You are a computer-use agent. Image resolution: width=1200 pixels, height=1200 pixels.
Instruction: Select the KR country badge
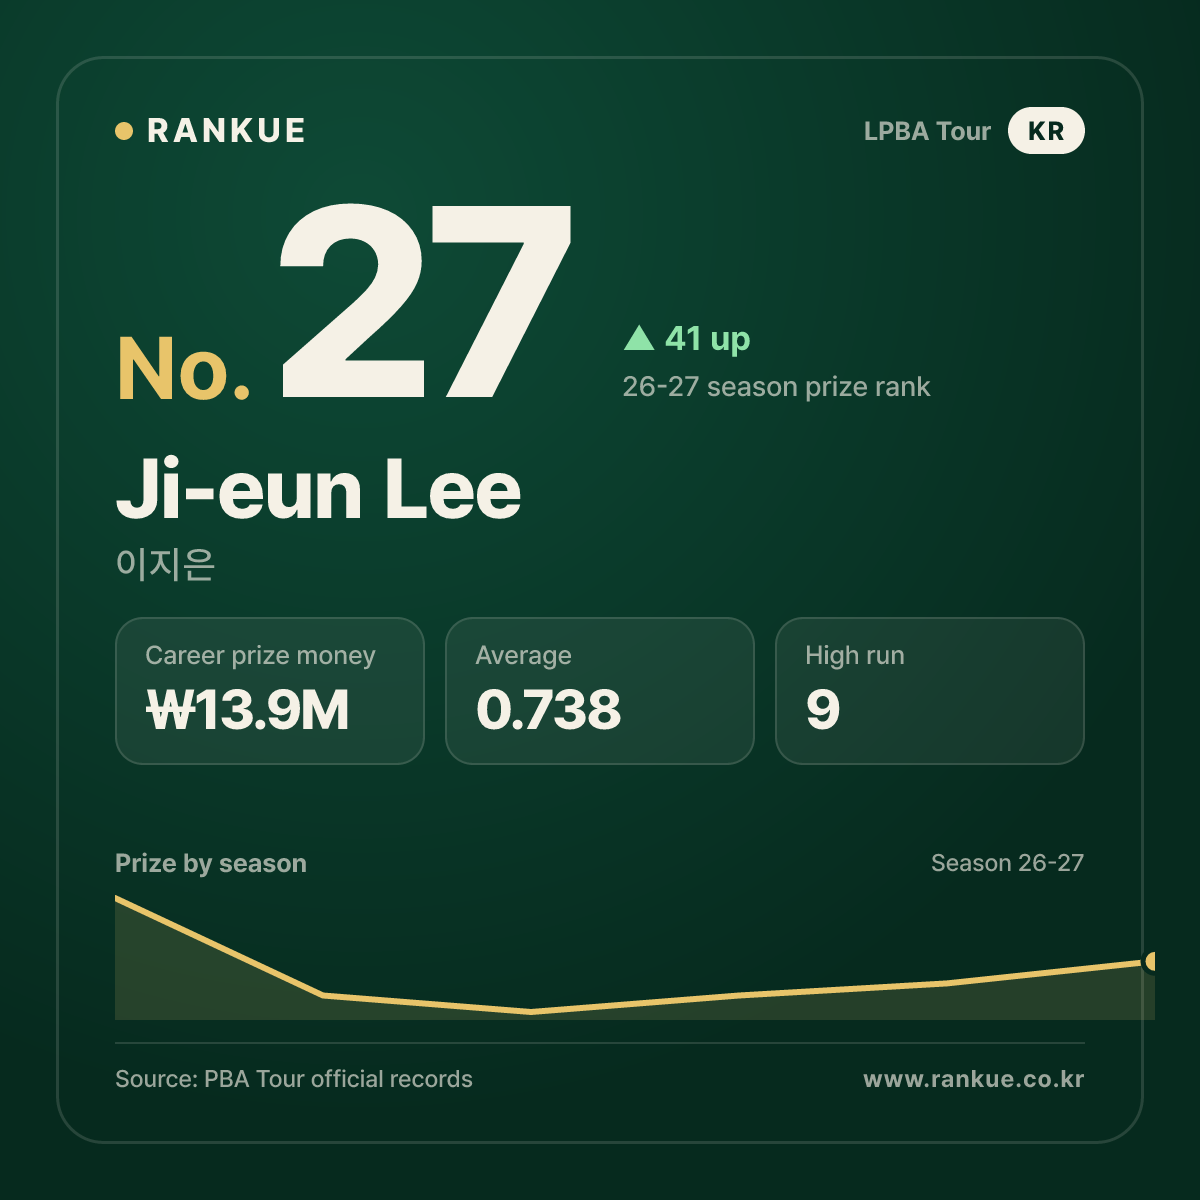coord(1046,131)
